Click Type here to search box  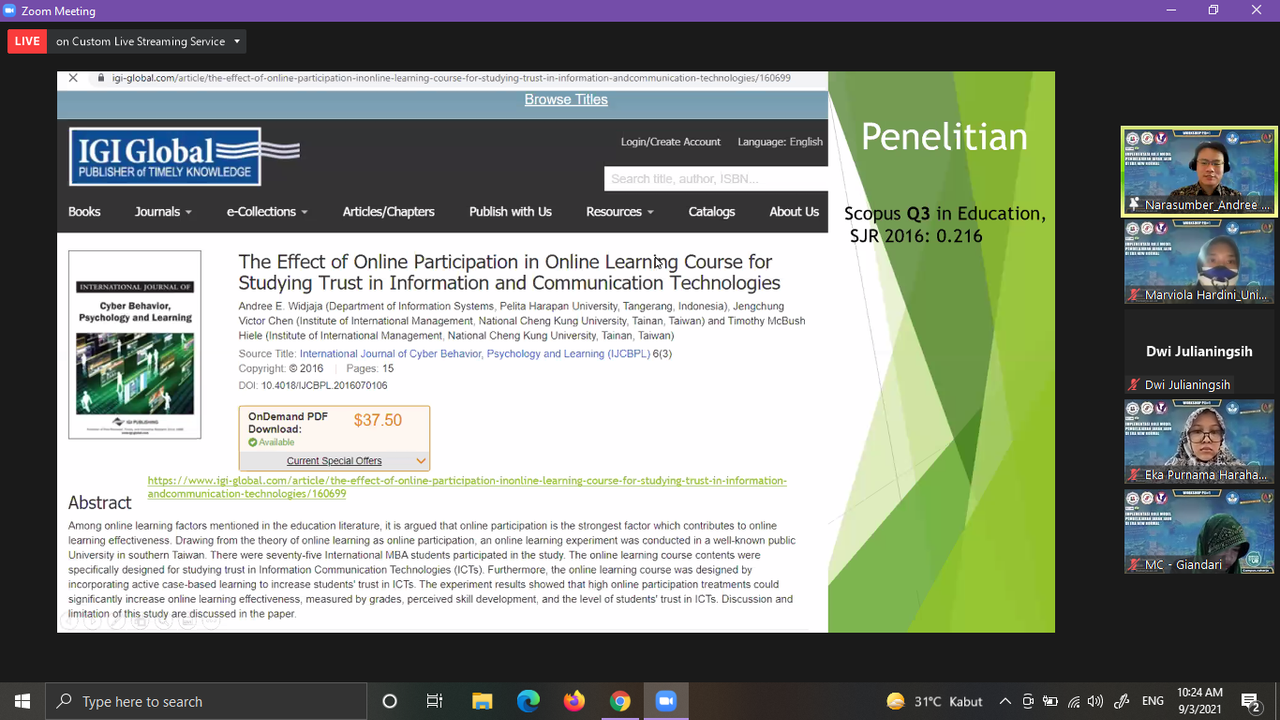coord(206,701)
